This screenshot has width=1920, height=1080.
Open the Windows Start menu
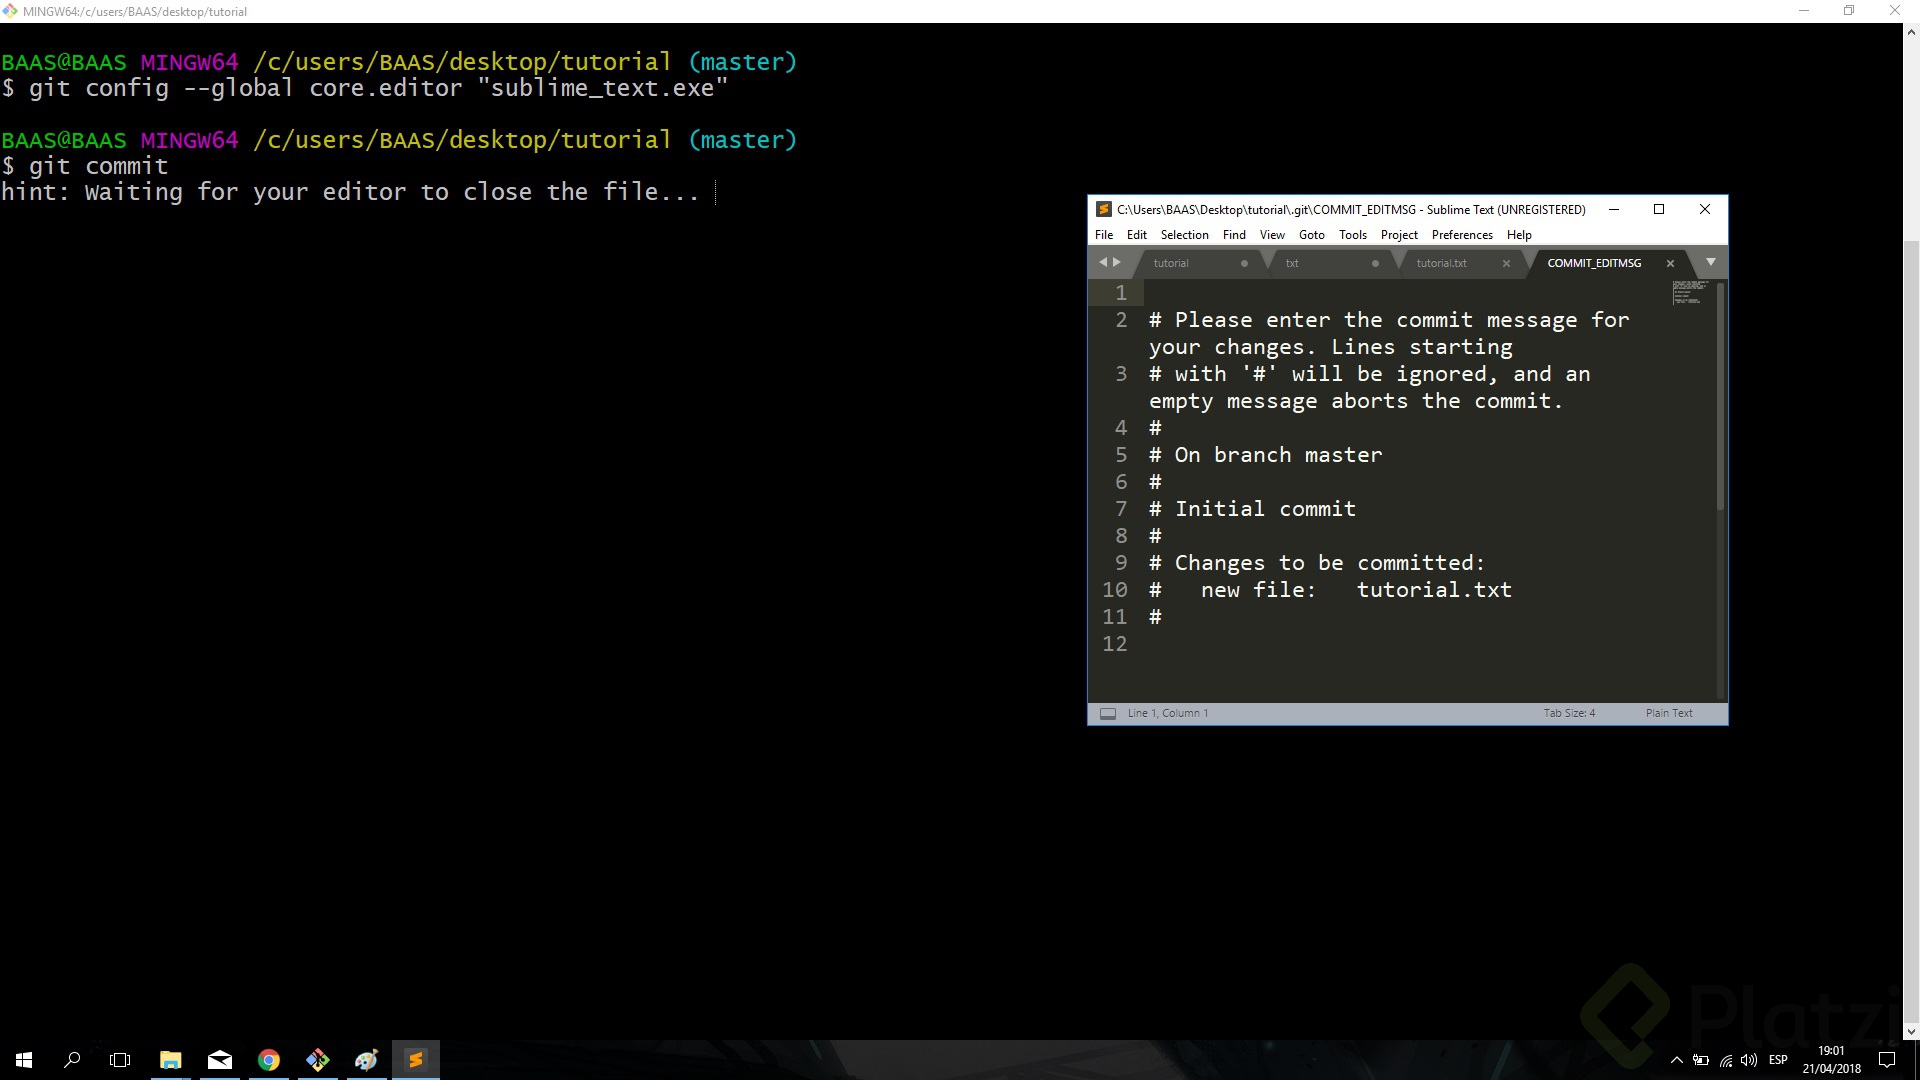pyautogui.click(x=24, y=1060)
